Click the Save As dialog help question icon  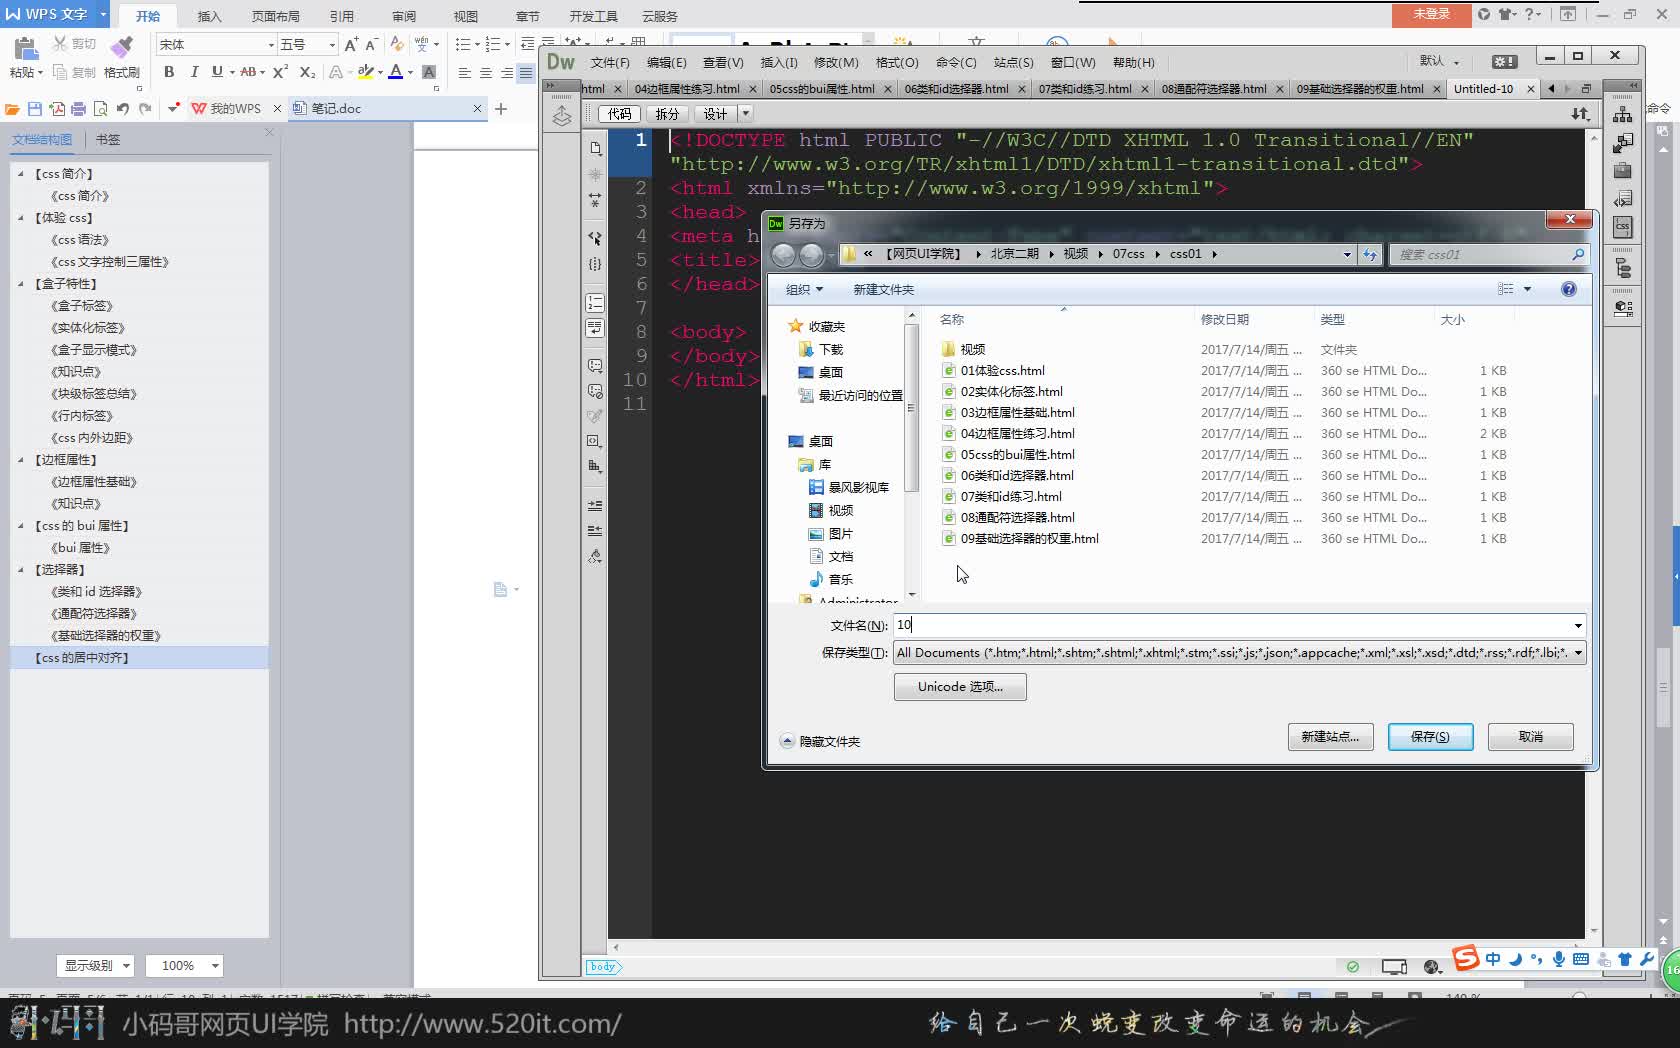pos(1569,289)
